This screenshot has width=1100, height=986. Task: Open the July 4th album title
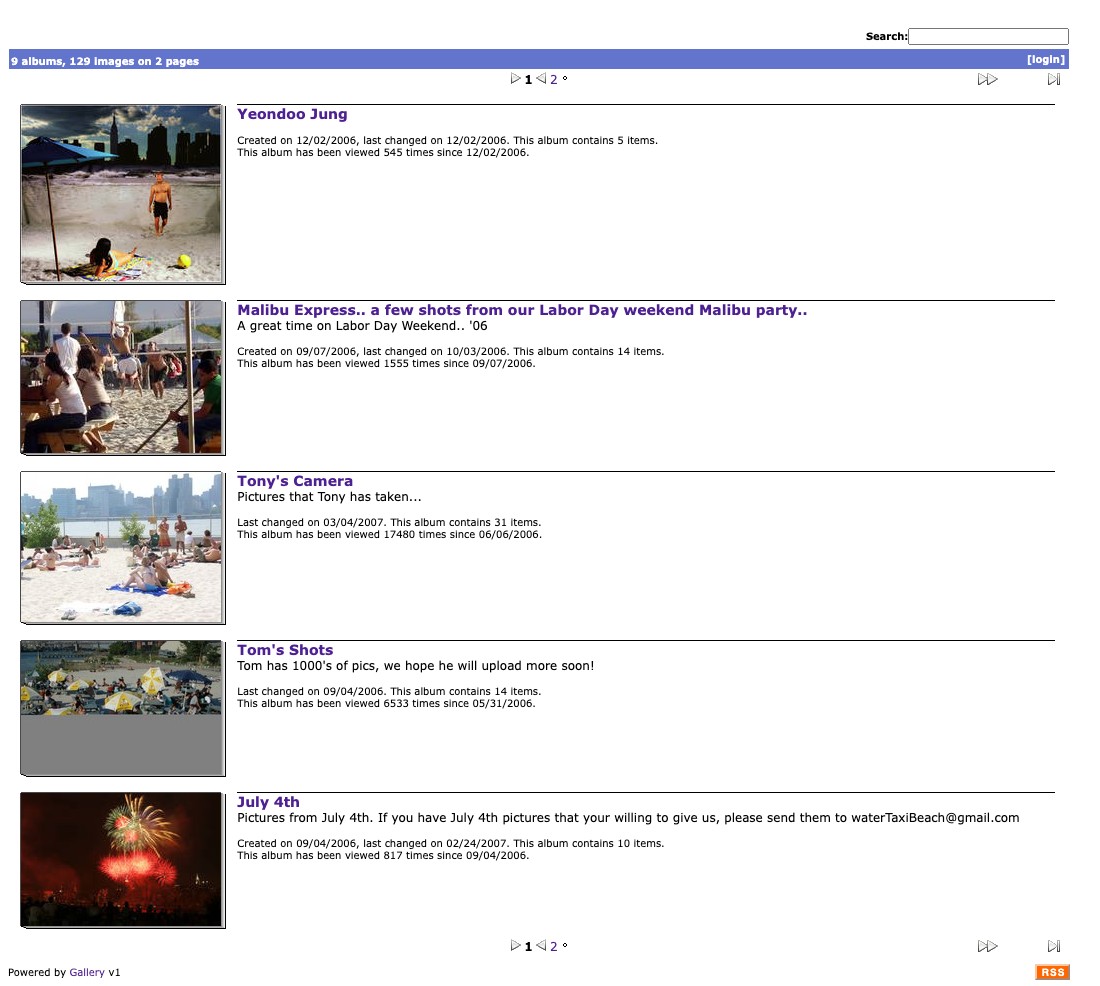pos(268,801)
